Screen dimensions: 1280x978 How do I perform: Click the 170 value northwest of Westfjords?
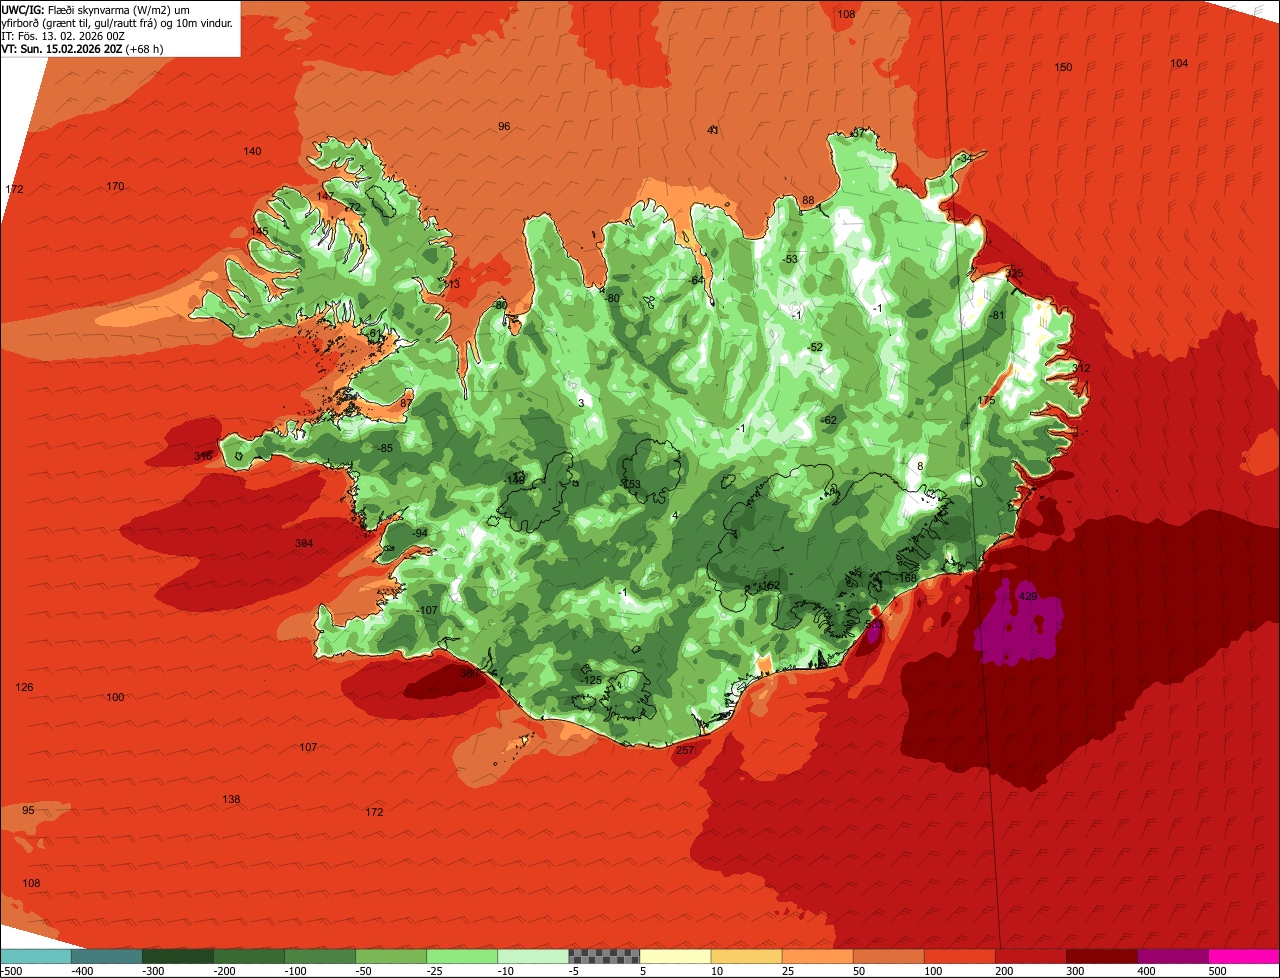[115, 186]
